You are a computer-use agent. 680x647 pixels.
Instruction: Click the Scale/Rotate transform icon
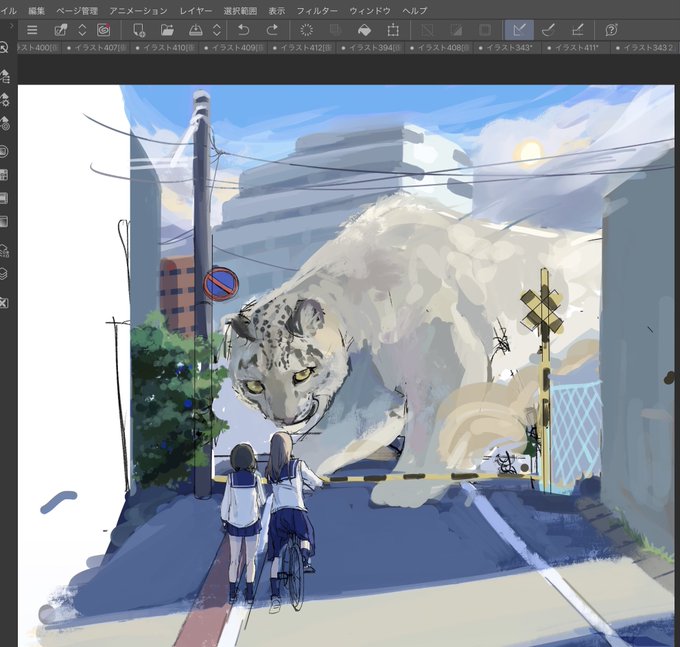[x=393, y=30]
